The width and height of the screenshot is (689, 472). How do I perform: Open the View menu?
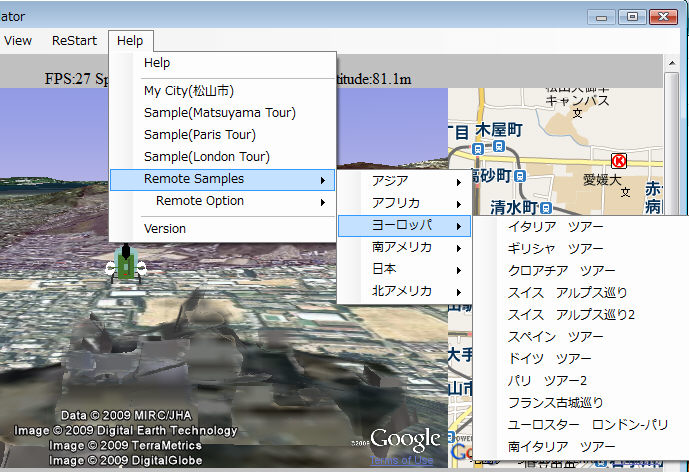click(17, 41)
